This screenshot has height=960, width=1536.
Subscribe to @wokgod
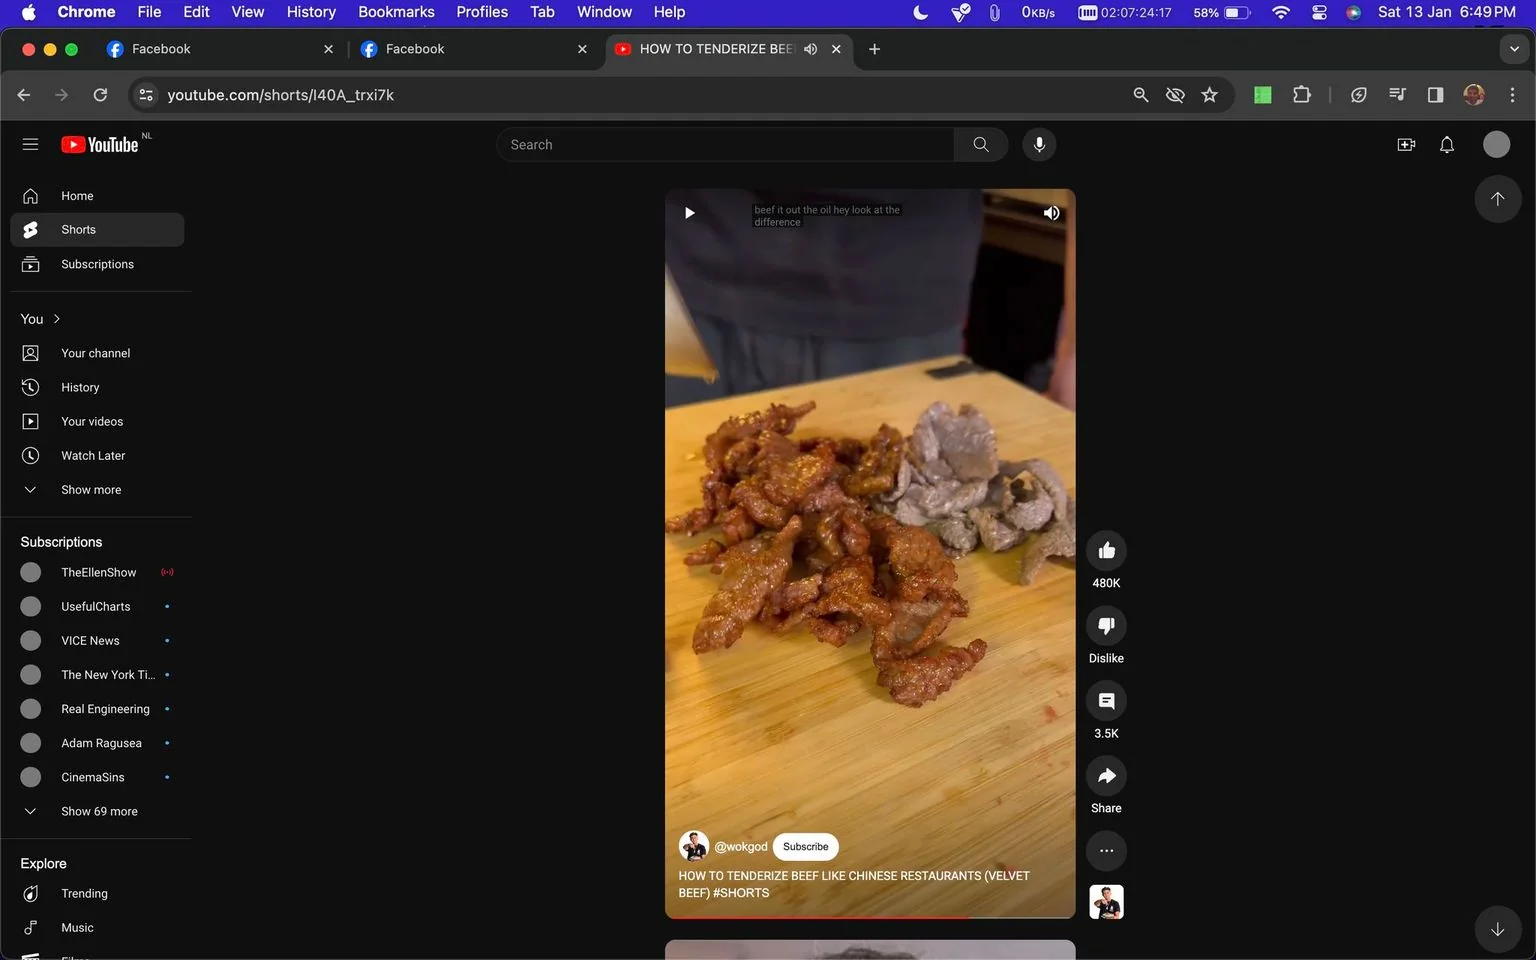806,846
